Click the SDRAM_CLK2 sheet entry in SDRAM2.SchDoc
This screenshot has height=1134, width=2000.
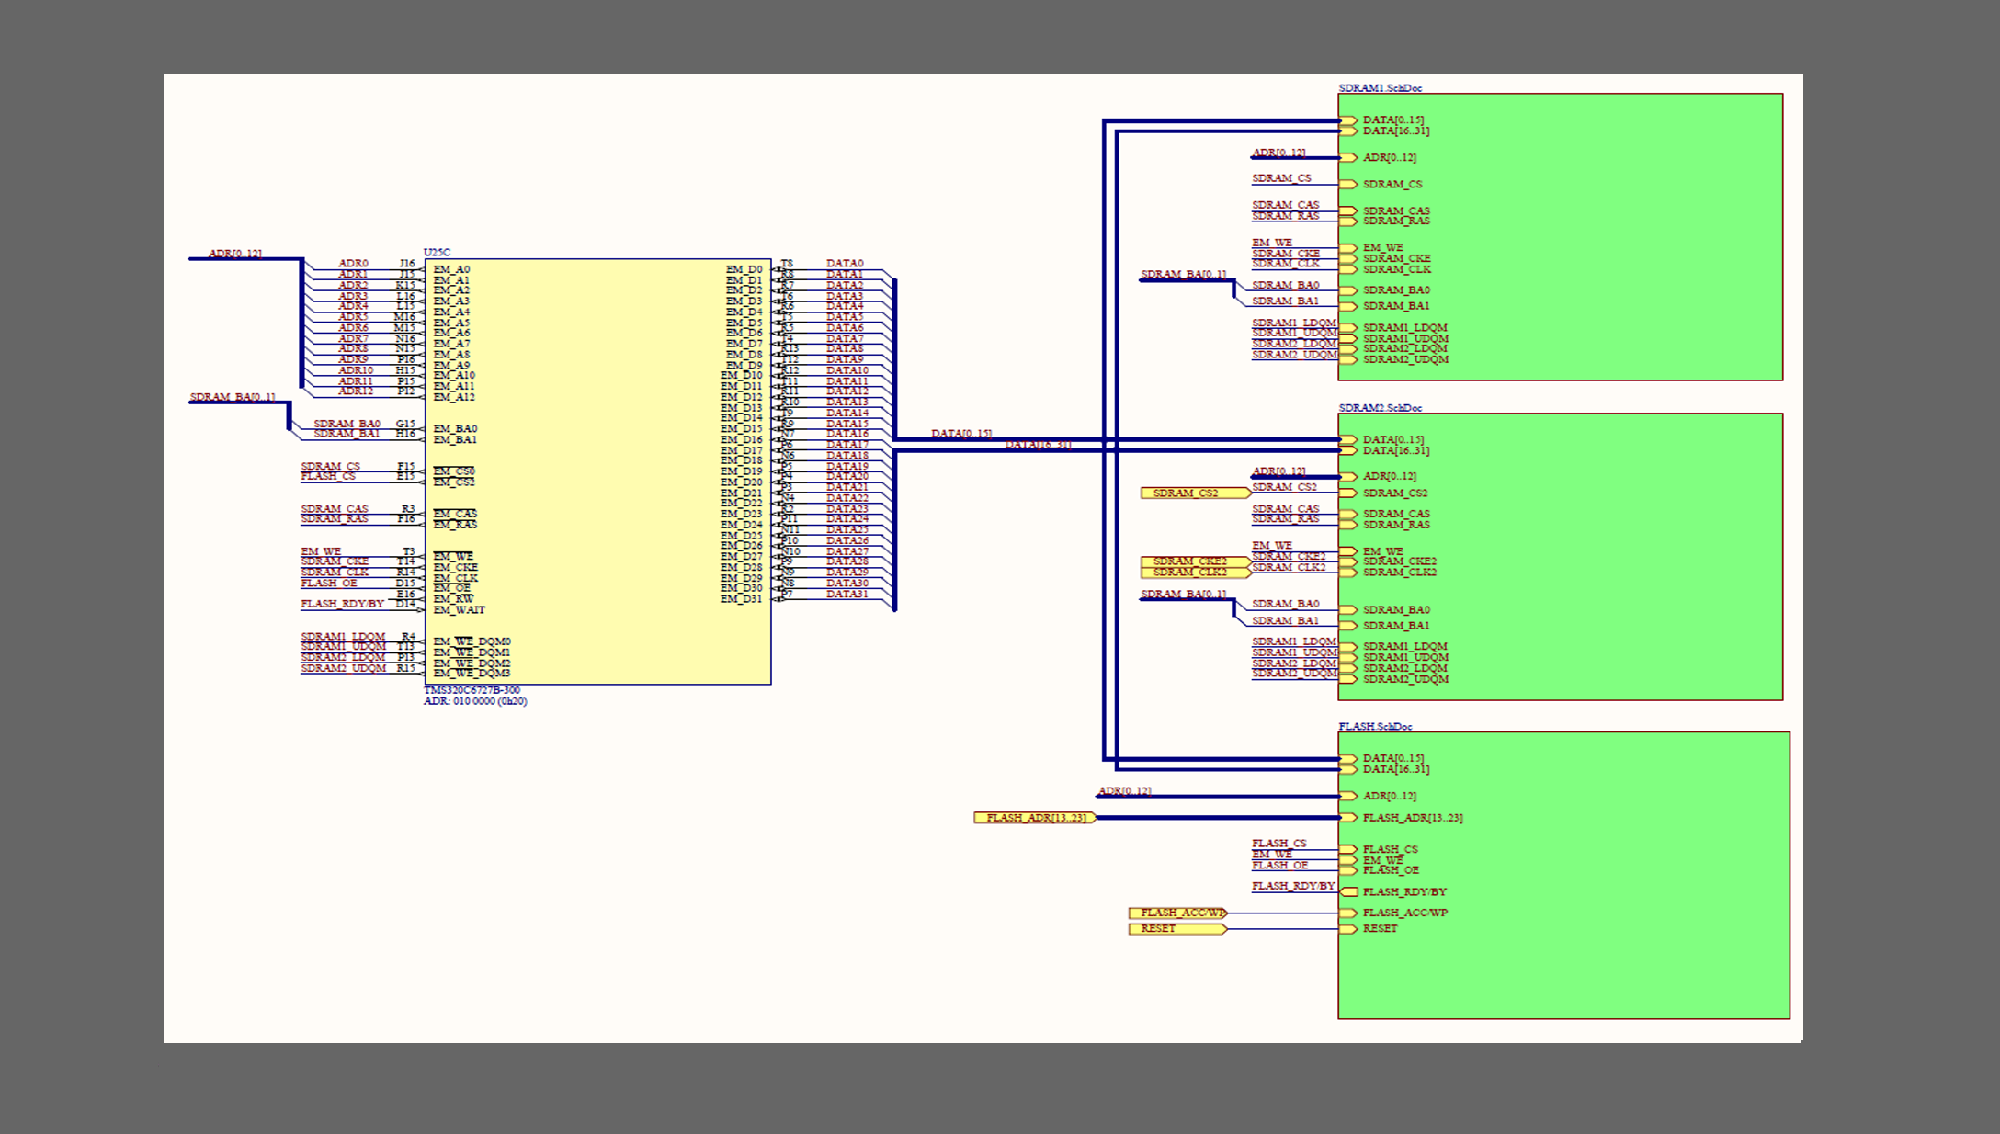(x=1389, y=573)
